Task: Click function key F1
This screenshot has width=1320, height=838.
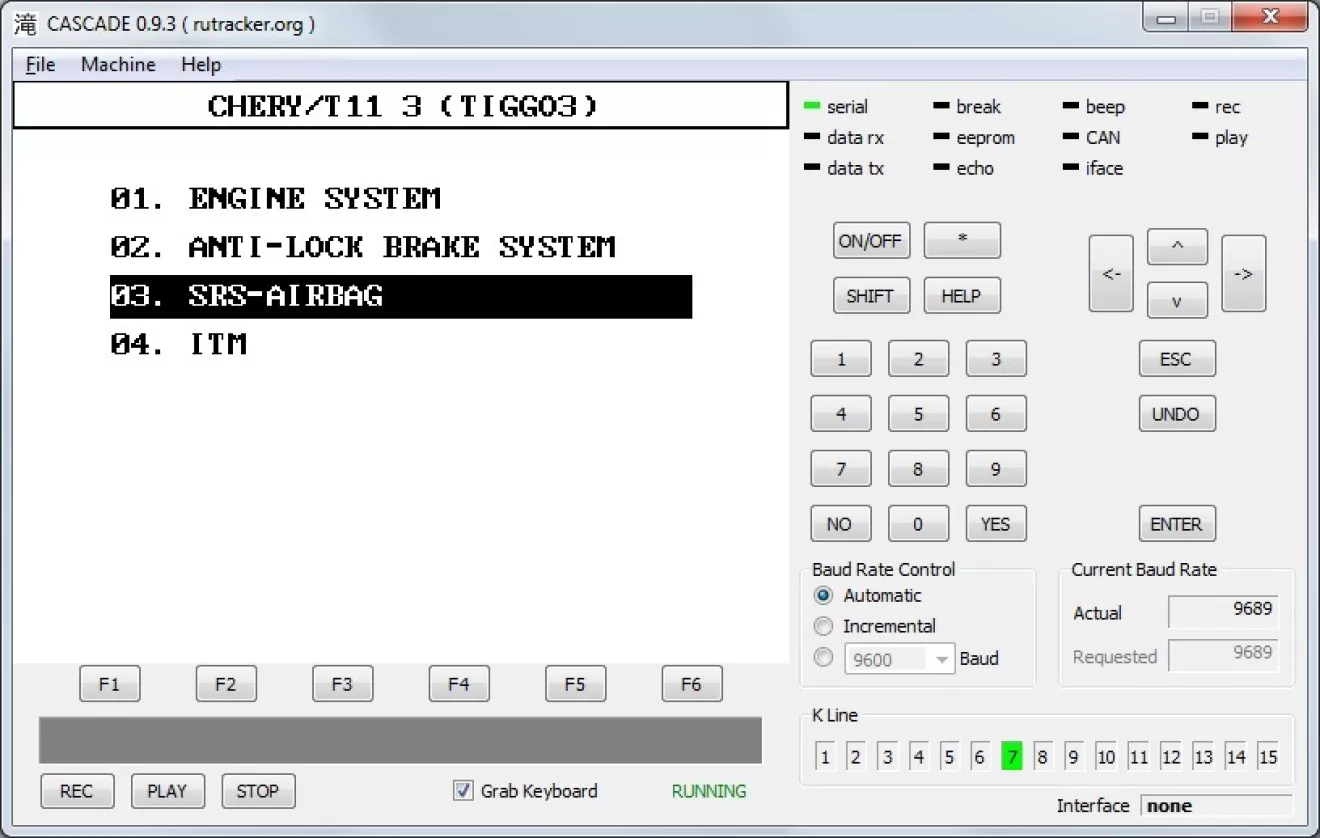Action: [110, 685]
